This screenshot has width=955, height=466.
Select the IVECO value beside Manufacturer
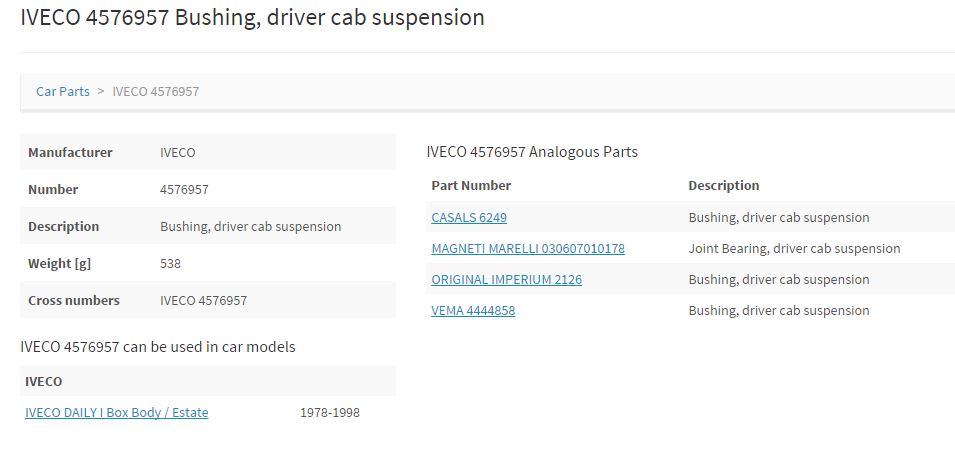point(178,152)
